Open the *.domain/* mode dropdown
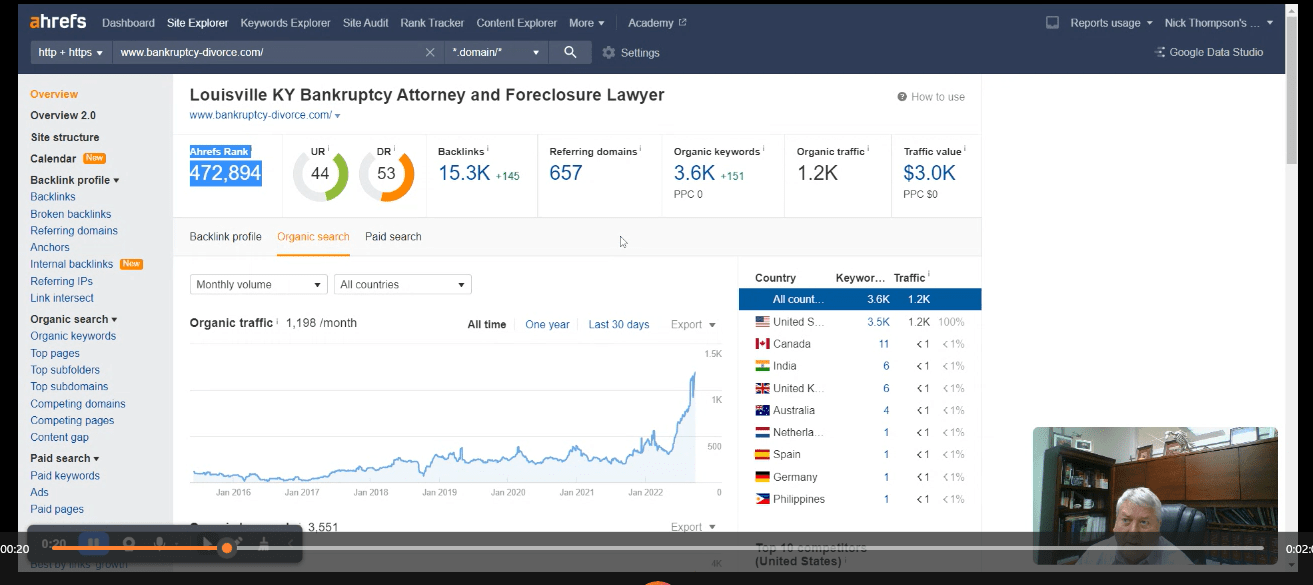1313x585 pixels. (x=497, y=52)
